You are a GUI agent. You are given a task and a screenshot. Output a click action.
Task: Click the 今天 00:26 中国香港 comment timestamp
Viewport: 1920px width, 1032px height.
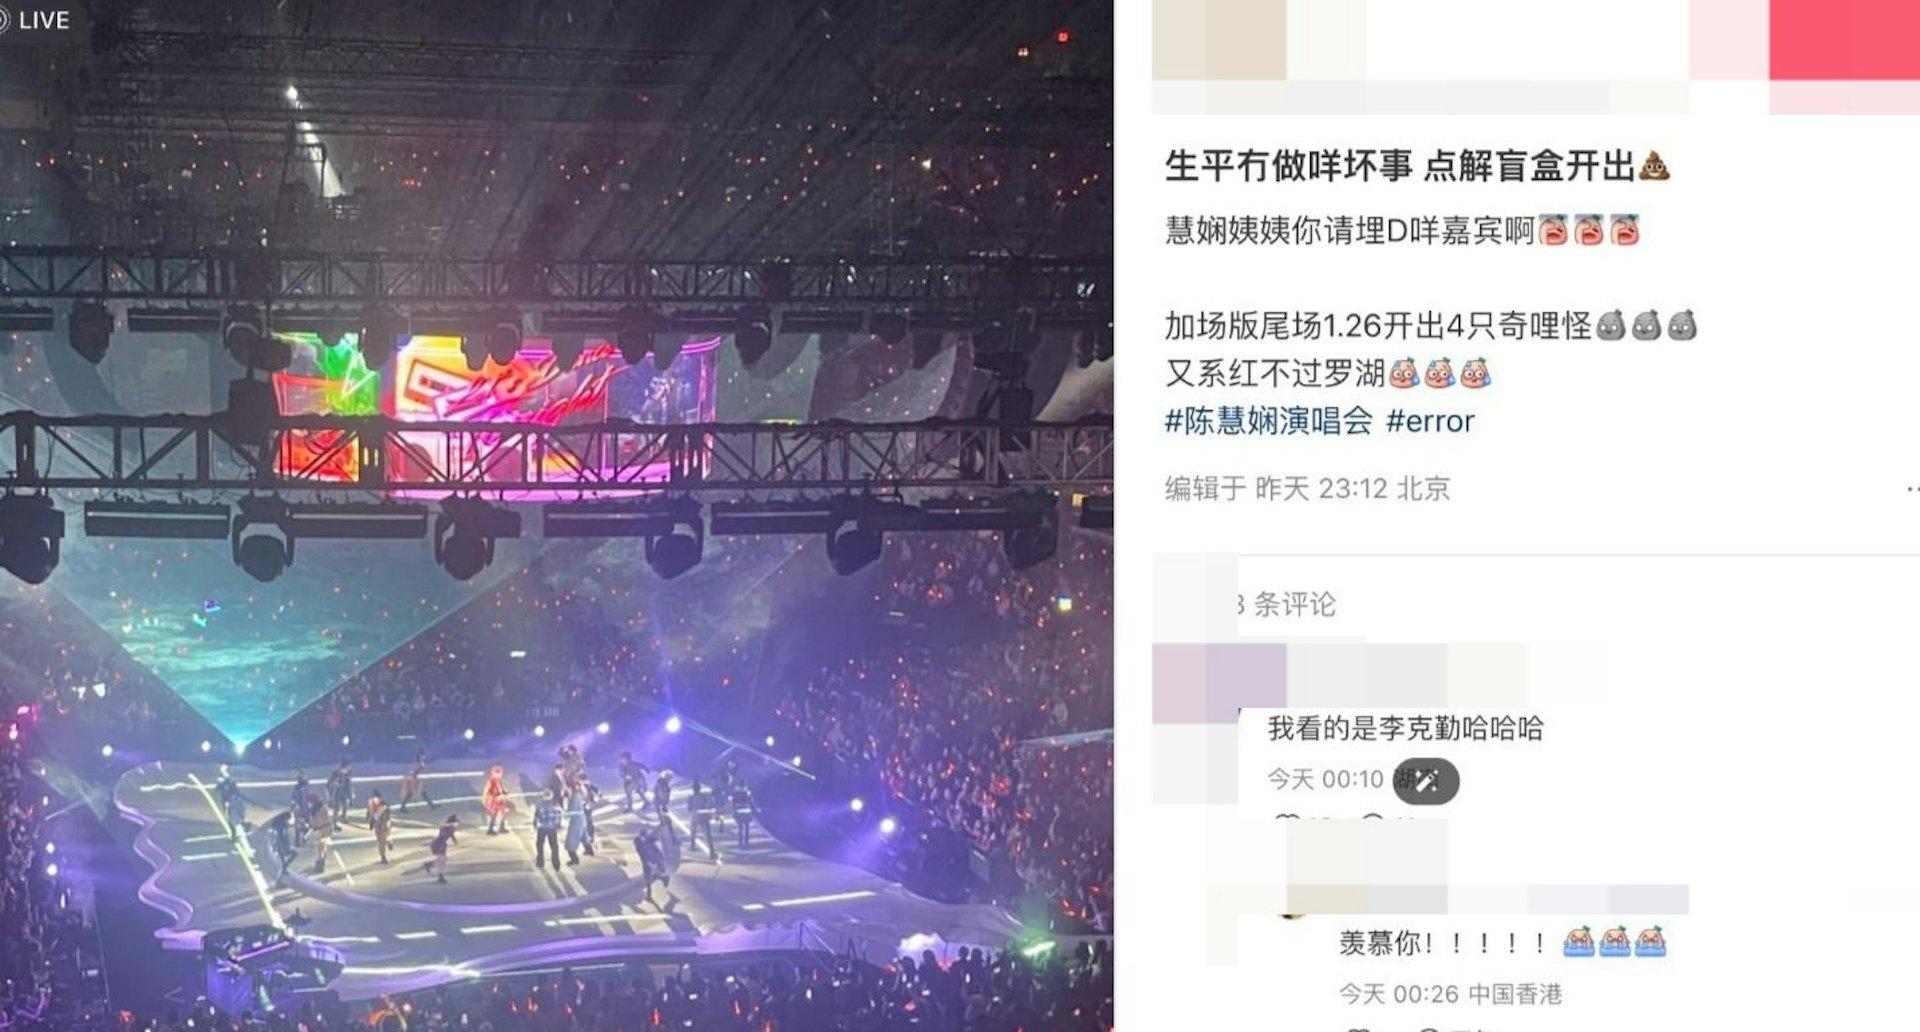click(1450, 993)
